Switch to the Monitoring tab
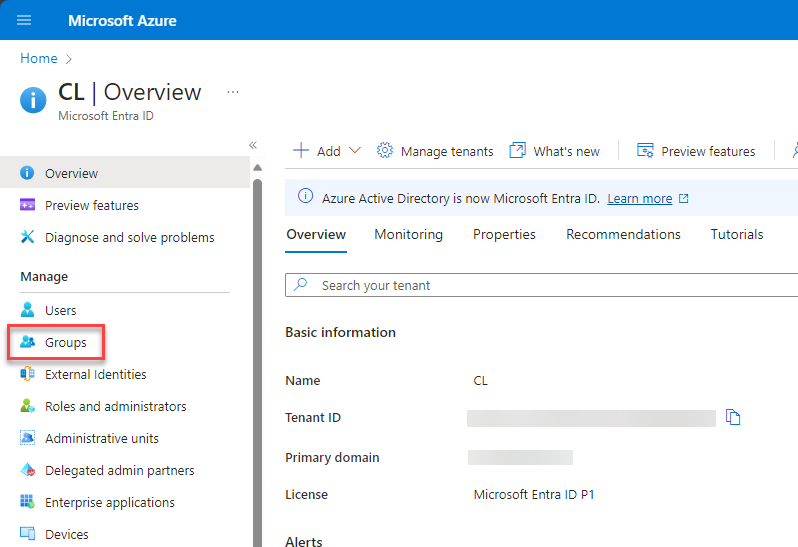The image size is (798, 547). pyautogui.click(x=408, y=235)
